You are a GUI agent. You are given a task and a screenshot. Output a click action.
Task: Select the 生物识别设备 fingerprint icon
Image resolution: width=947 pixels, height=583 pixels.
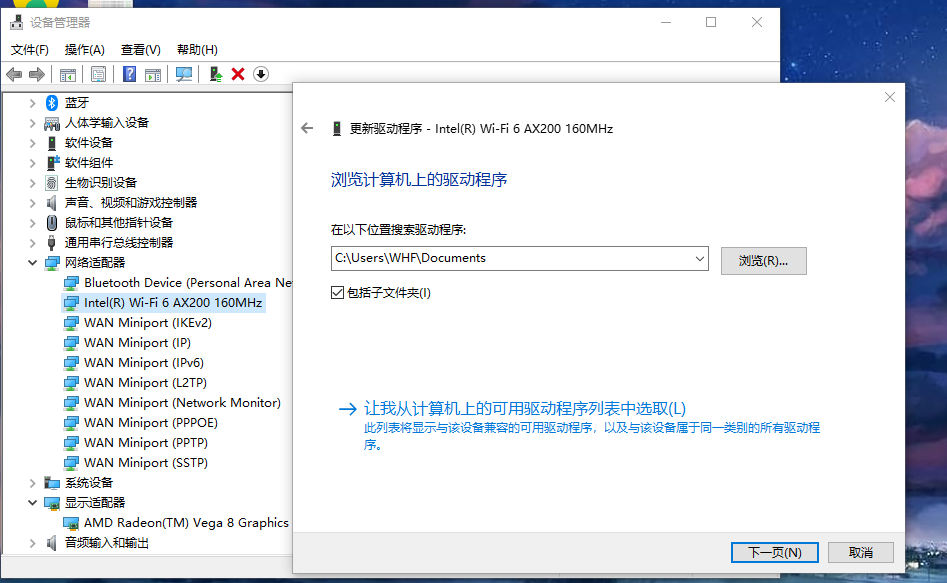(x=52, y=183)
